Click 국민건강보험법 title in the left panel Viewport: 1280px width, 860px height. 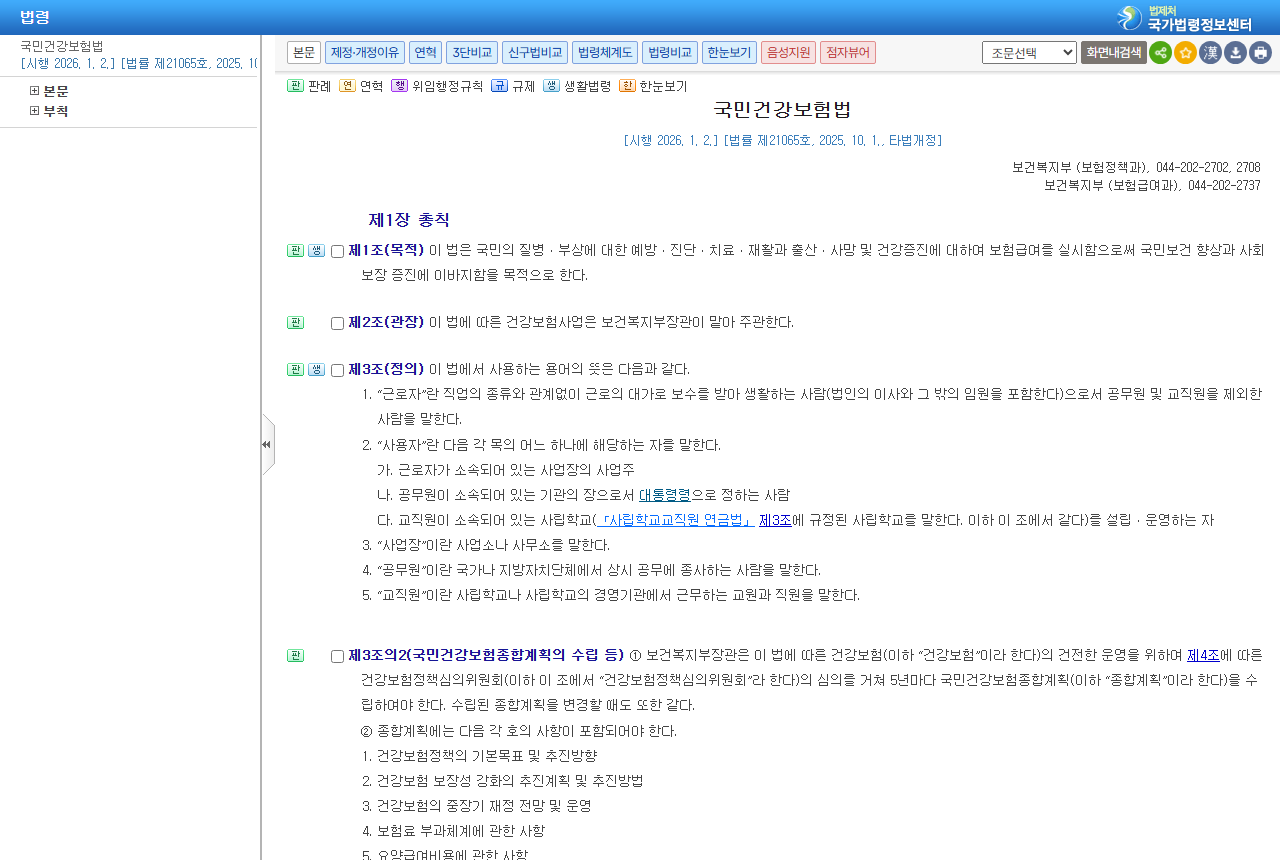click(62, 46)
